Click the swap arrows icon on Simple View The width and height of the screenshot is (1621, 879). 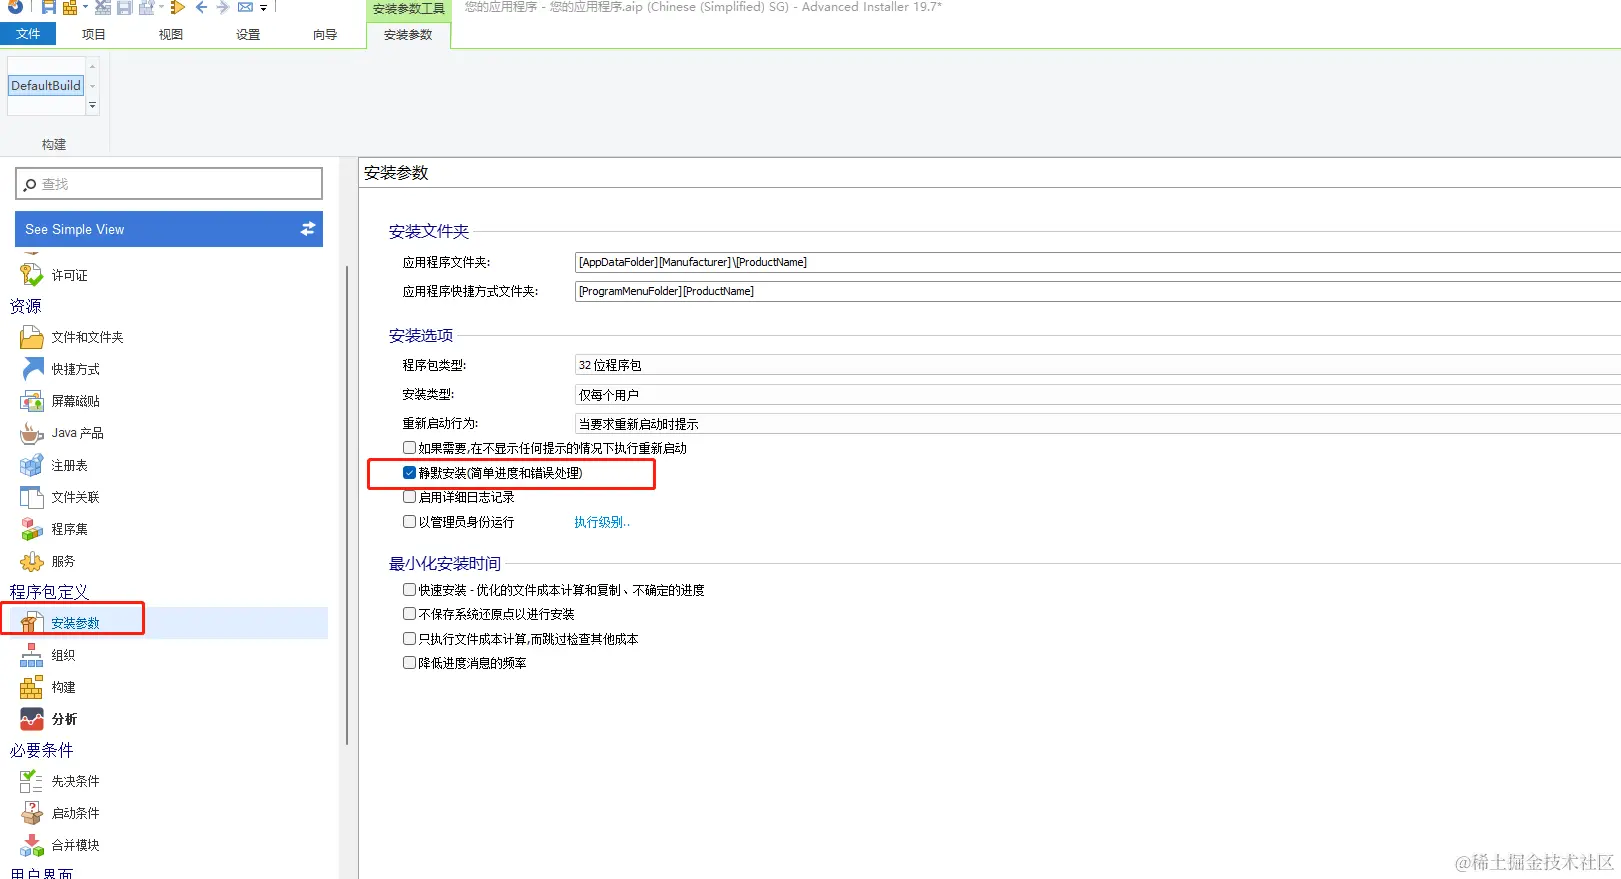[308, 229]
